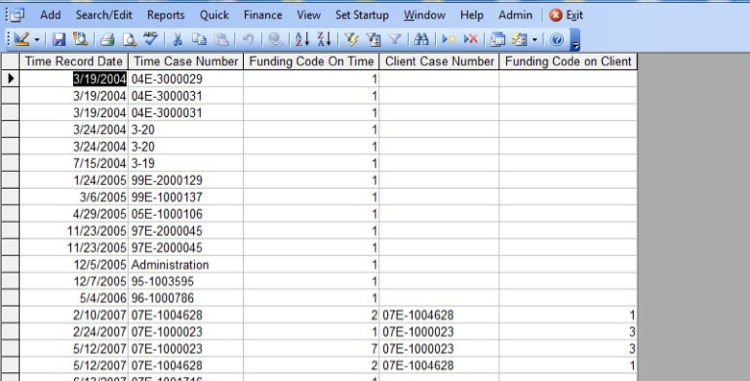
Task: Toggle the Apply Filter funnel icon
Action: [x=395, y=39]
